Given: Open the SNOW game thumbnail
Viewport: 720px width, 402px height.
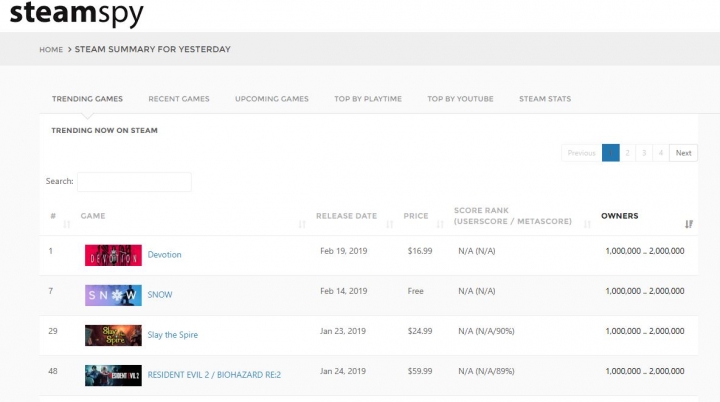Looking at the screenshot, I should point(113,295).
